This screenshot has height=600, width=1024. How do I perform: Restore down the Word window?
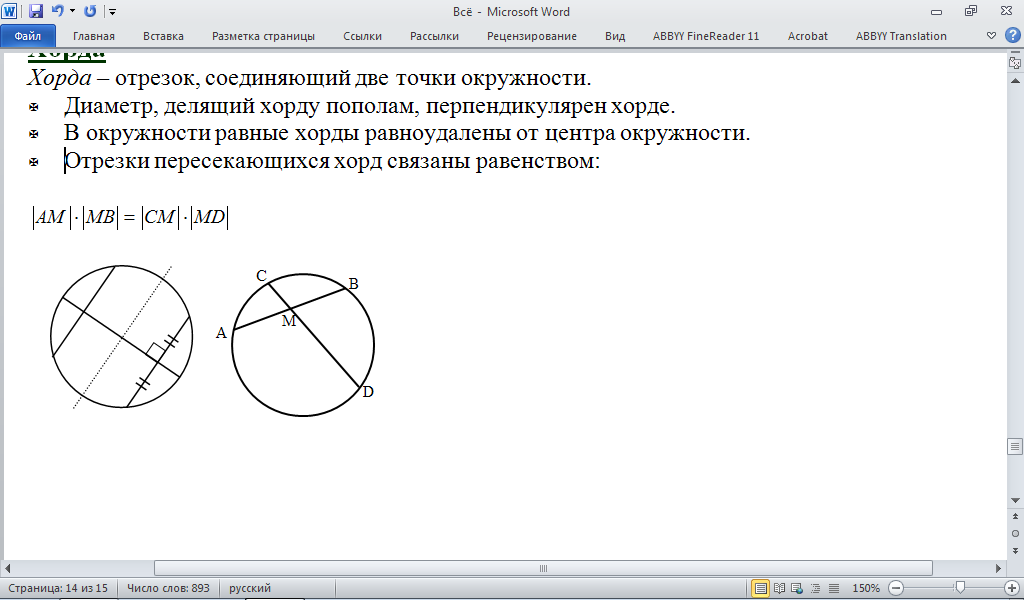pyautogui.click(x=970, y=11)
